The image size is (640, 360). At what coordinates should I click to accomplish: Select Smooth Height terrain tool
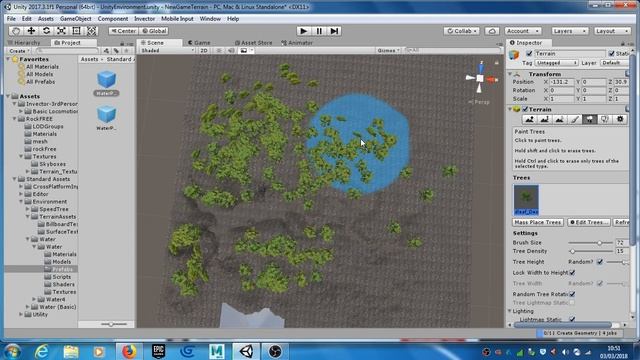click(560, 119)
